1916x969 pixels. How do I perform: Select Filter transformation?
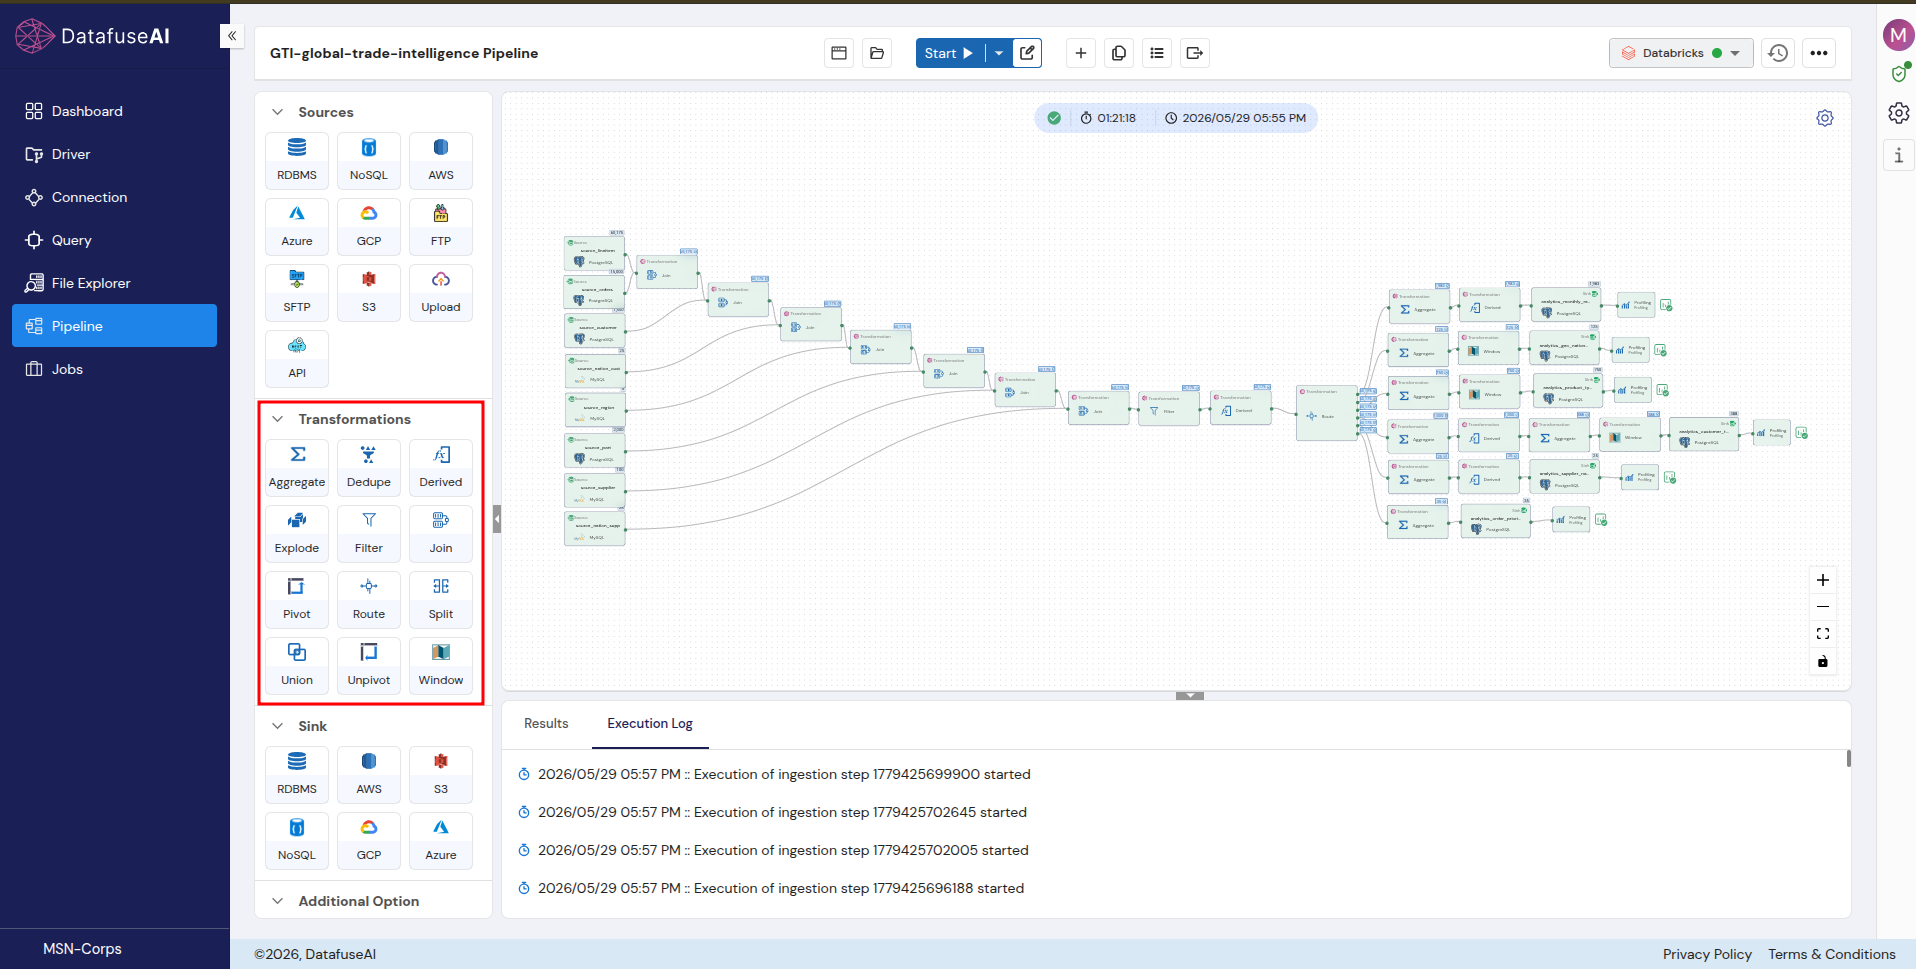pos(369,533)
